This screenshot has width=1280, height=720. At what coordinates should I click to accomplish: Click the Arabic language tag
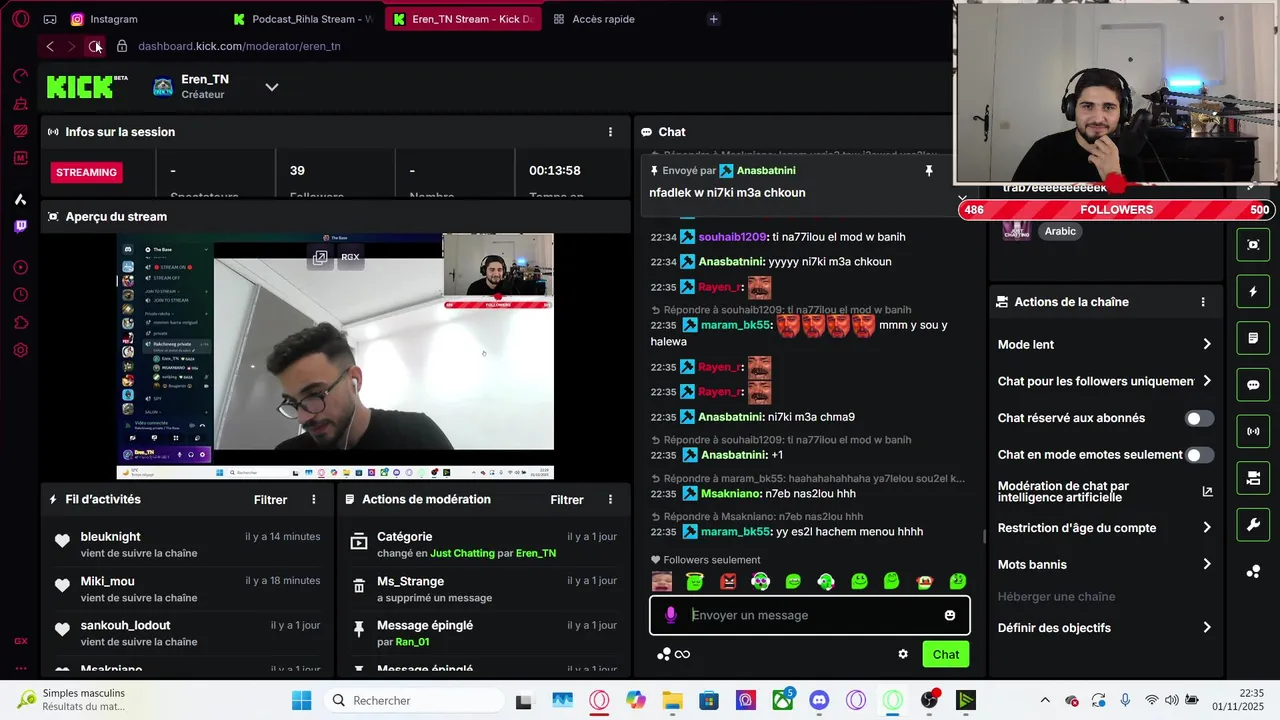(1060, 231)
